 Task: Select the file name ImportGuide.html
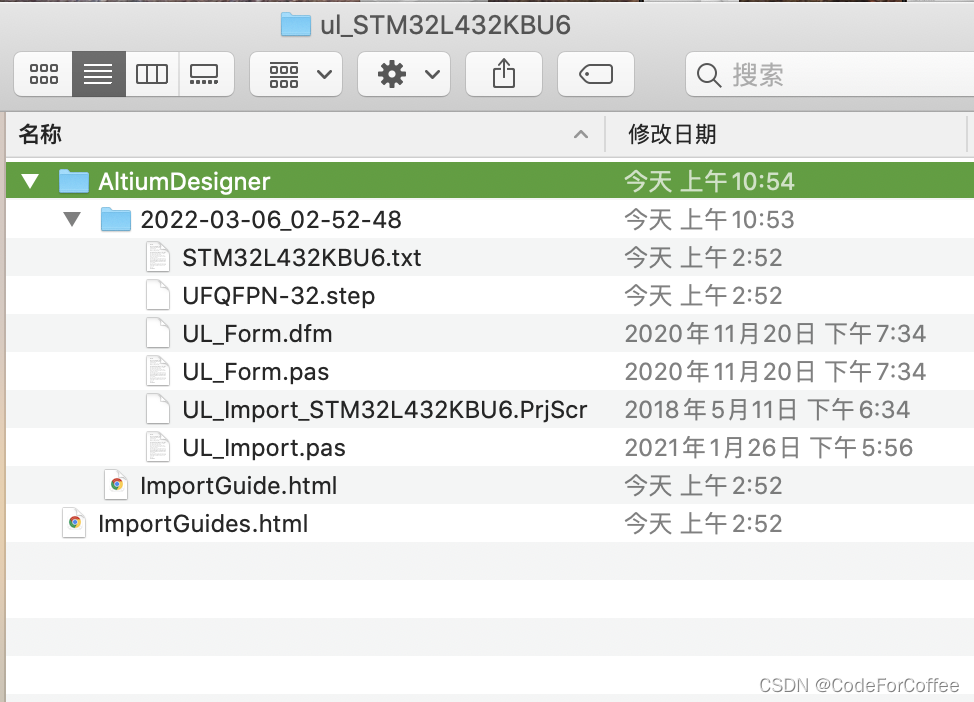click(x=239, y=485)
